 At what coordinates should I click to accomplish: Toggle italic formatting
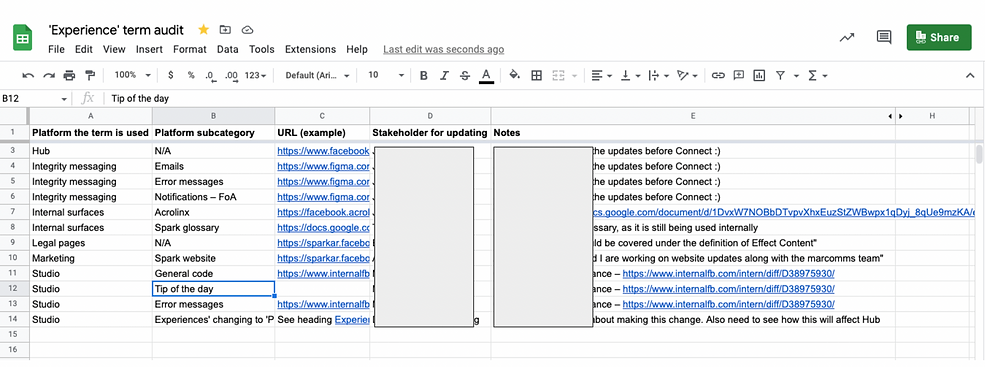444,75
